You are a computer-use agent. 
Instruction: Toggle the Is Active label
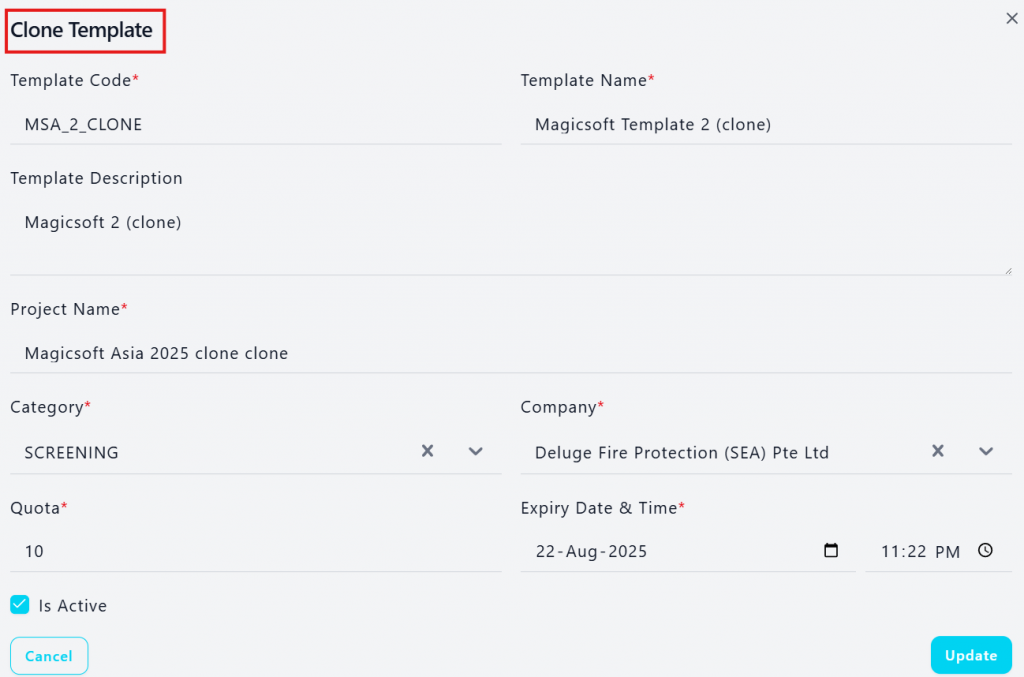pyautogui.click(x=72, y=606)
